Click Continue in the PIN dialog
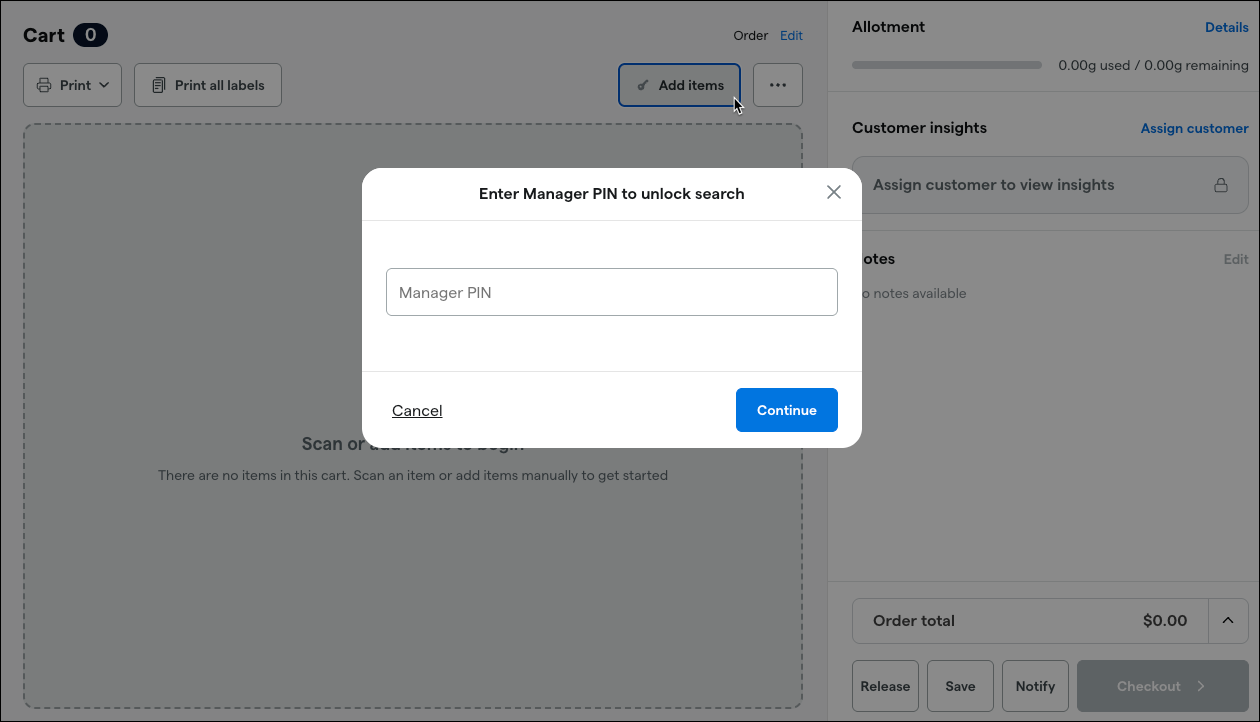This screenshot has height=722, width=1260. tap(787, 410)
